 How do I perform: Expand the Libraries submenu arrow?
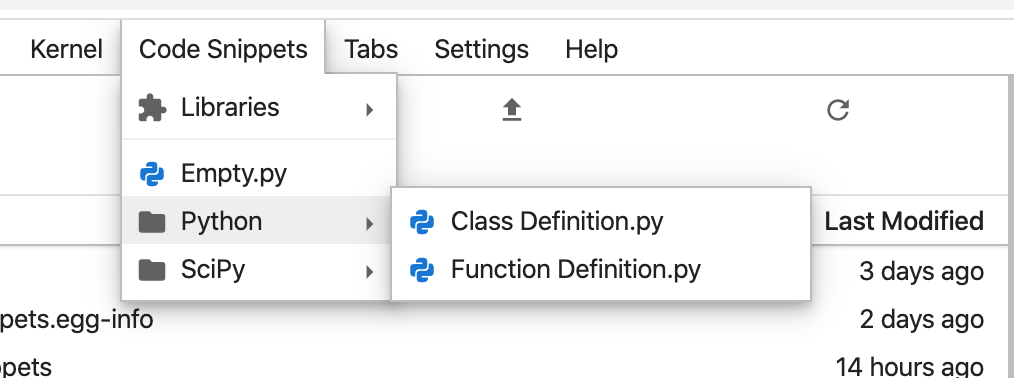click(x=369, y=109)
